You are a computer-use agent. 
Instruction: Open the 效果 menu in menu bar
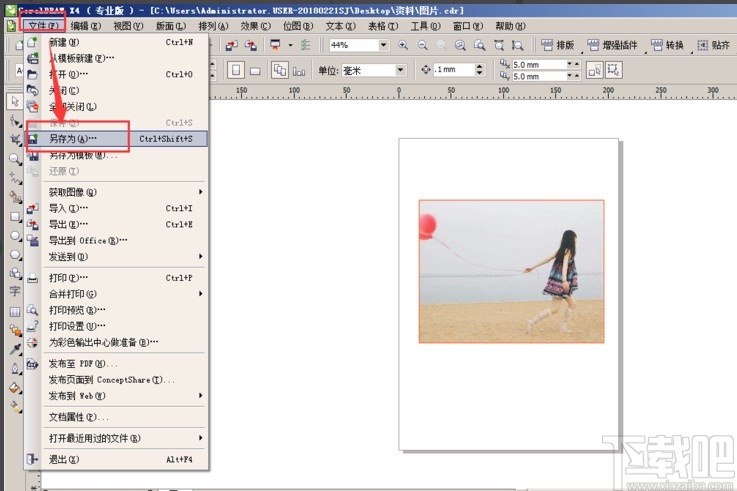click(x=256, y=26)
